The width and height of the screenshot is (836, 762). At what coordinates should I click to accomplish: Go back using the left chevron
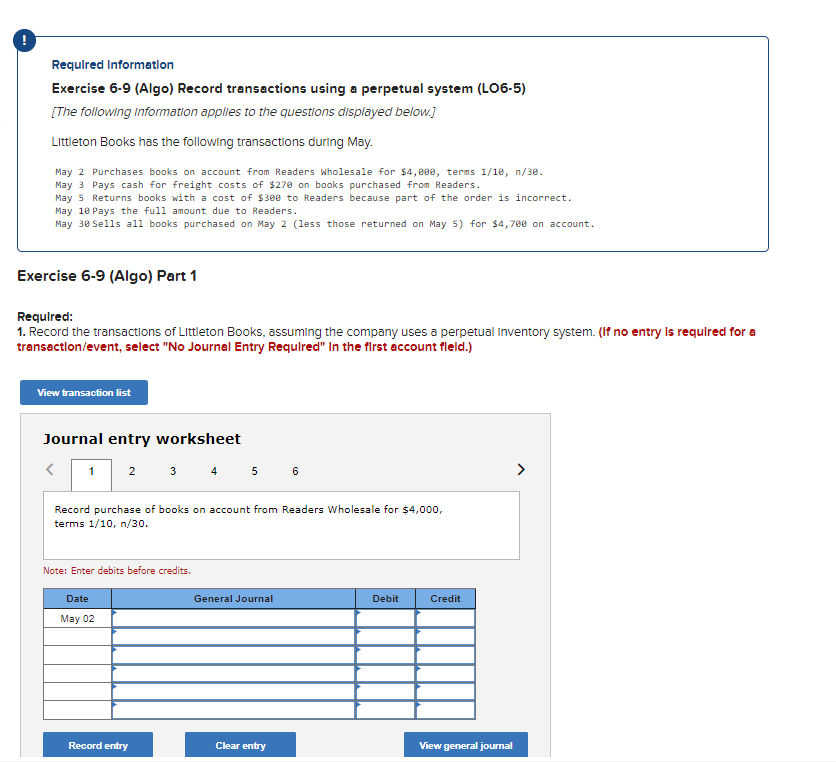pyautogui.click(x=49, y=469)
